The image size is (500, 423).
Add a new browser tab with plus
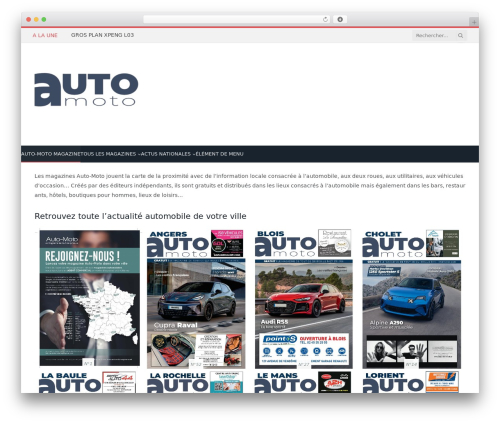474,22
